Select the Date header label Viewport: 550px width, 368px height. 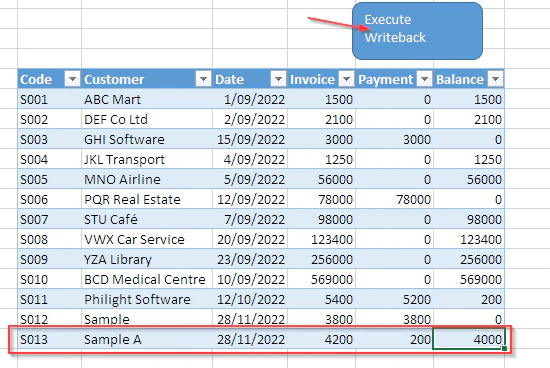[x=229, y=80]
